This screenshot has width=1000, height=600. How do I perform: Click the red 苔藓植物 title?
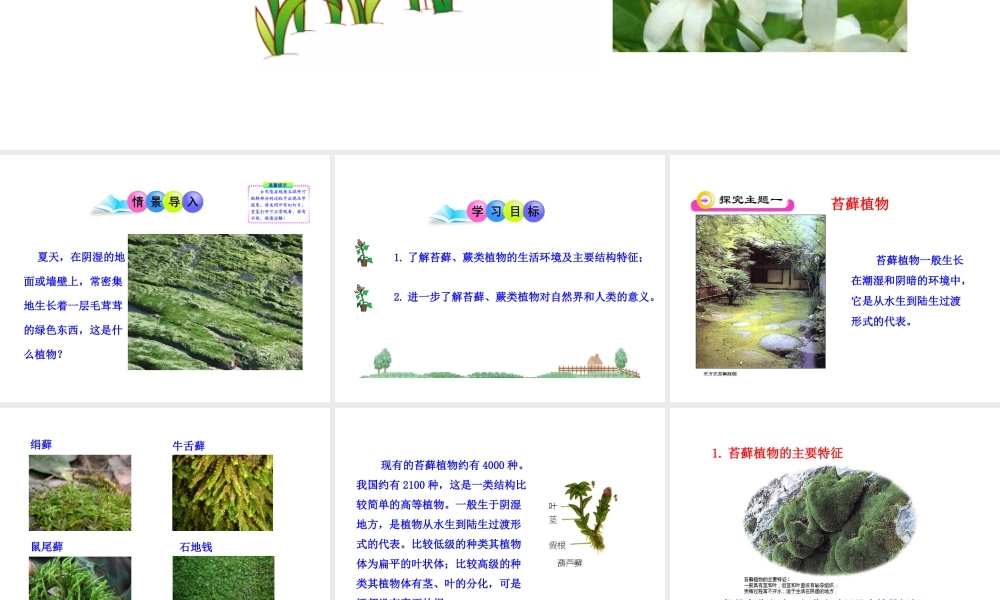pyautogui.click(x=860, y=204)
